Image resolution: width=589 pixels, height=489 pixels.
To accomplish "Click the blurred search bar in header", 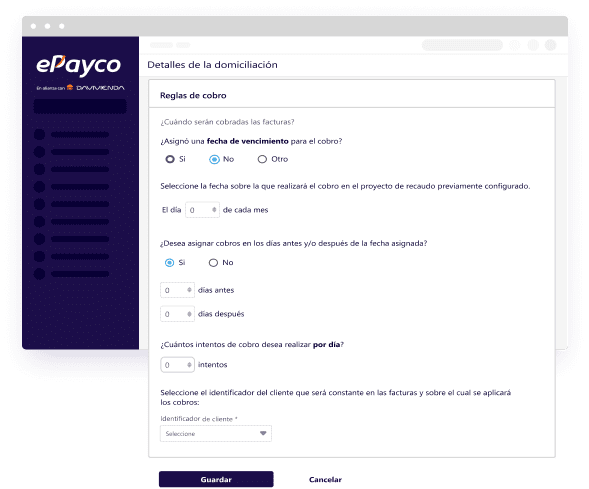I will (462, 45).
